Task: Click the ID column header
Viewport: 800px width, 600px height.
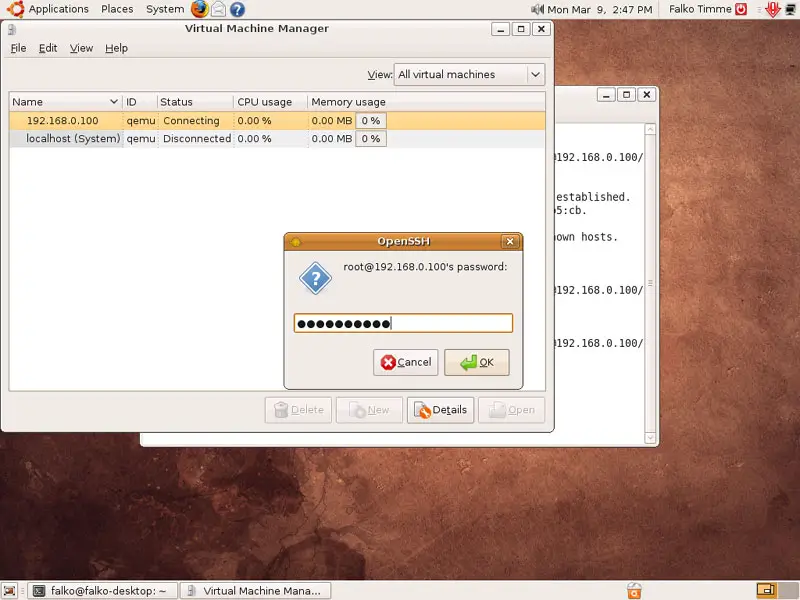Action: point(140,102)
